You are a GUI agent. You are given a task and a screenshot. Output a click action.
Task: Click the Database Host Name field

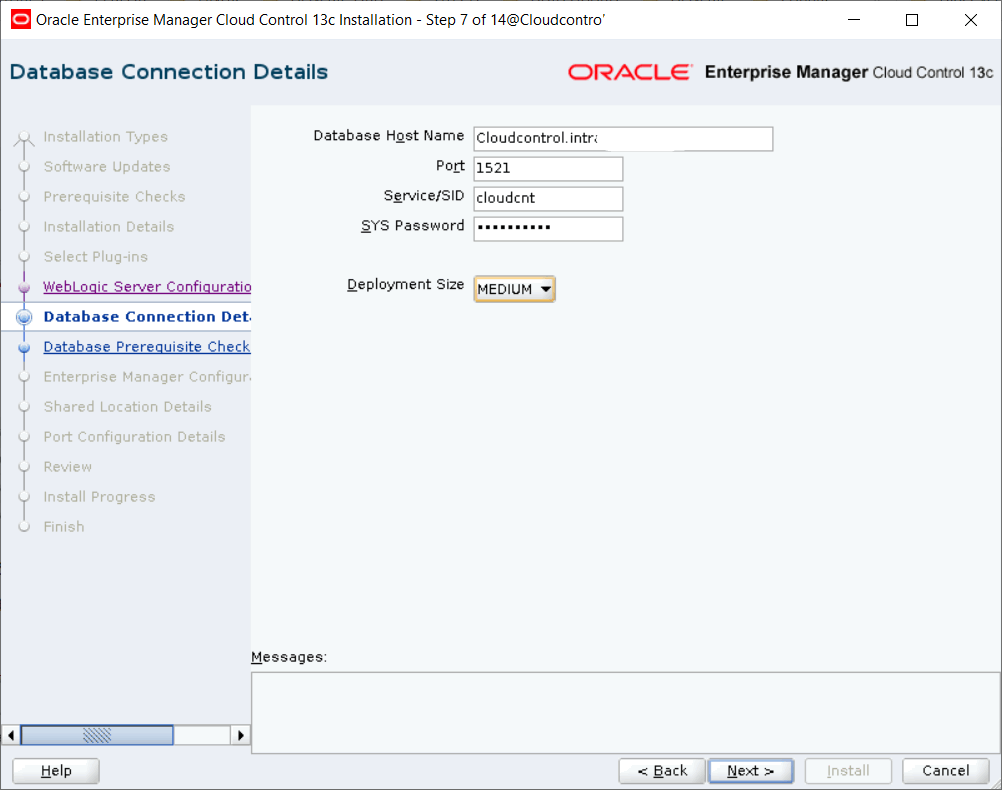pyautogui.click(x=623, y=139)
